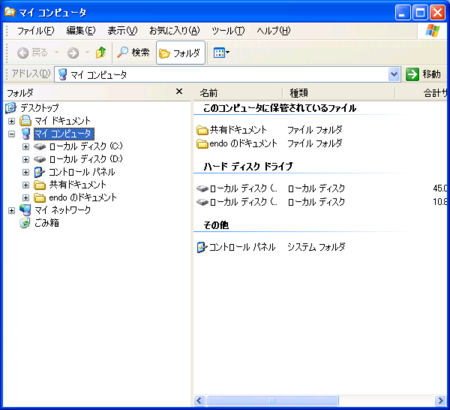Click the Forward arrow toolbar button
The height and width of the screenshot is (410, 450).
coord(73,53)
